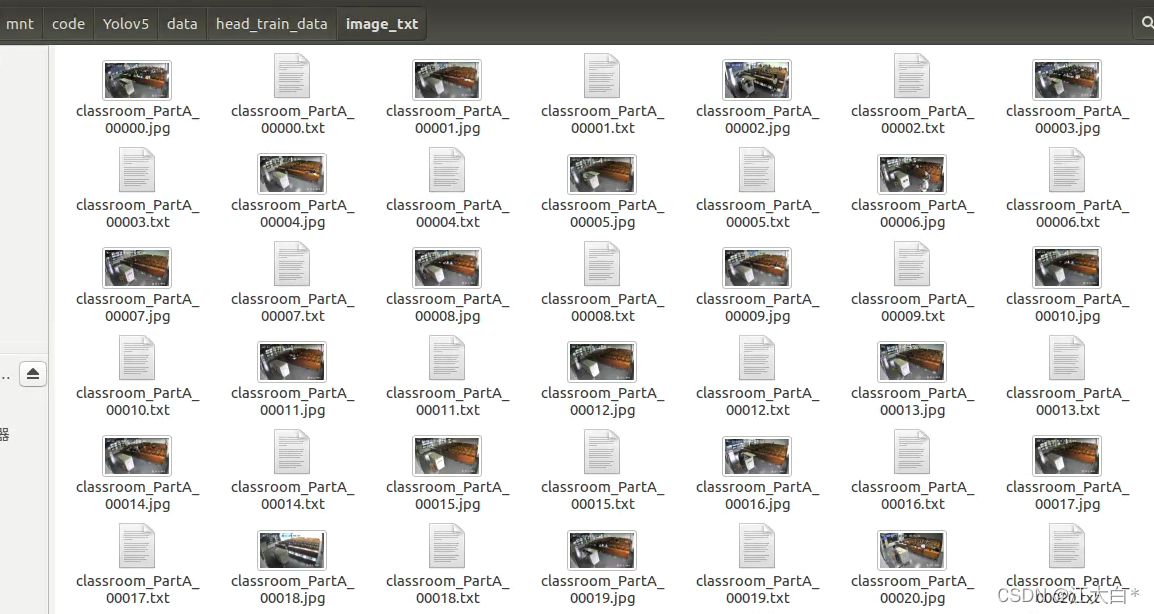Click the file name label classroom_PartA_00015.jpg
Screen dimensions: 1154x614
coord(447,495)
